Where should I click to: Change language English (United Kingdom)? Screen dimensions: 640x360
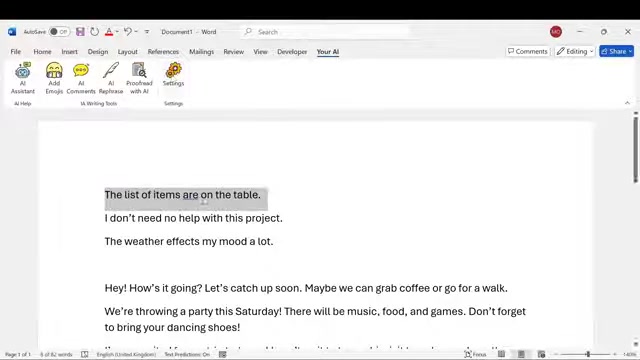126,354
